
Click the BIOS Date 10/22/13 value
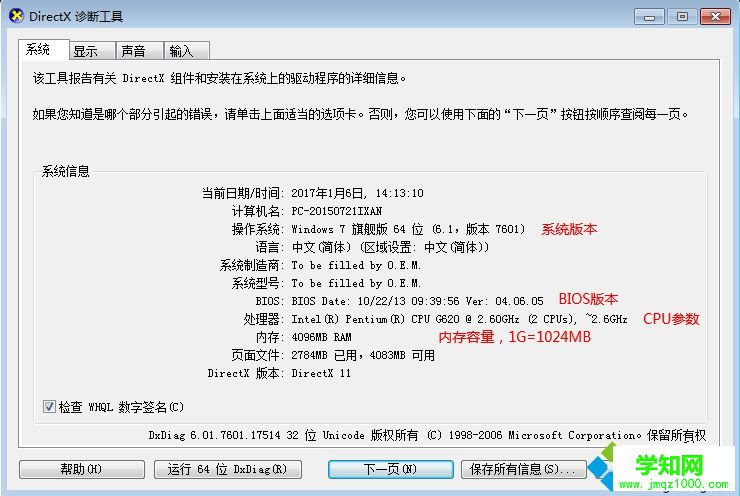(417, 301)
